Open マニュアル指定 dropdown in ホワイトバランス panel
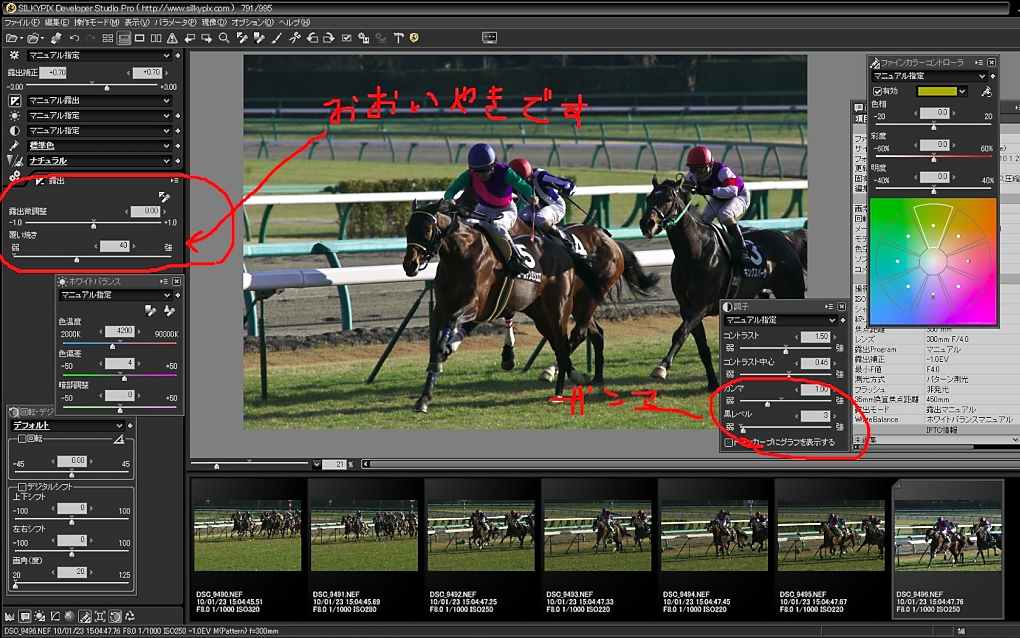This screenshot has height=638, width=1020. point(114,295)
